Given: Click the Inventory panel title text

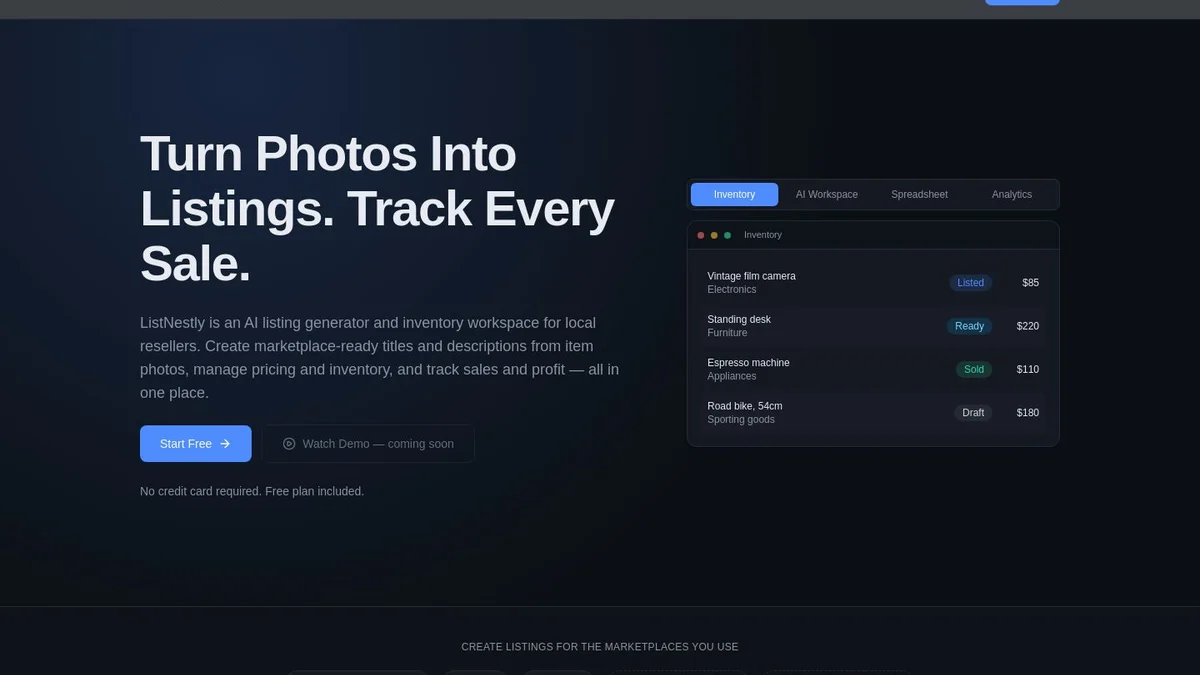Looking at the screenshot, I should pos(763,235).
